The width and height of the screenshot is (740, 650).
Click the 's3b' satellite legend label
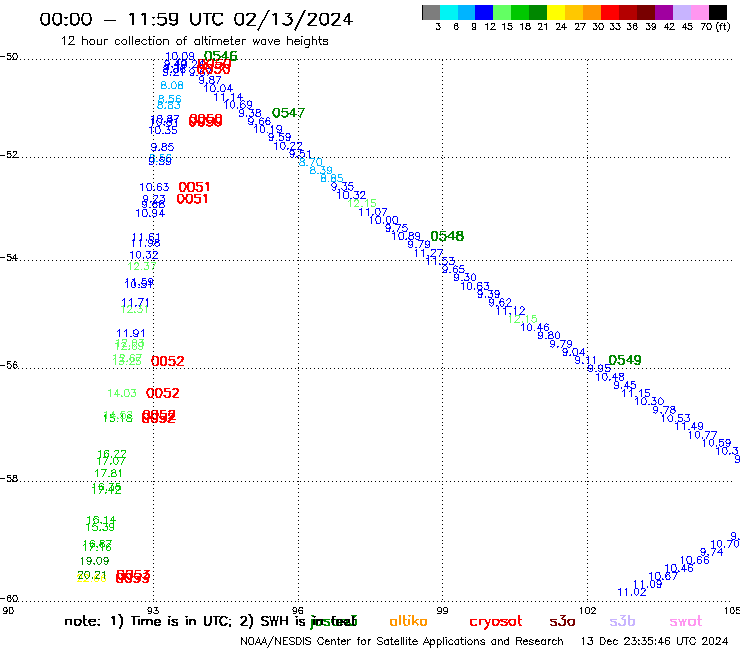click(622, 622)
